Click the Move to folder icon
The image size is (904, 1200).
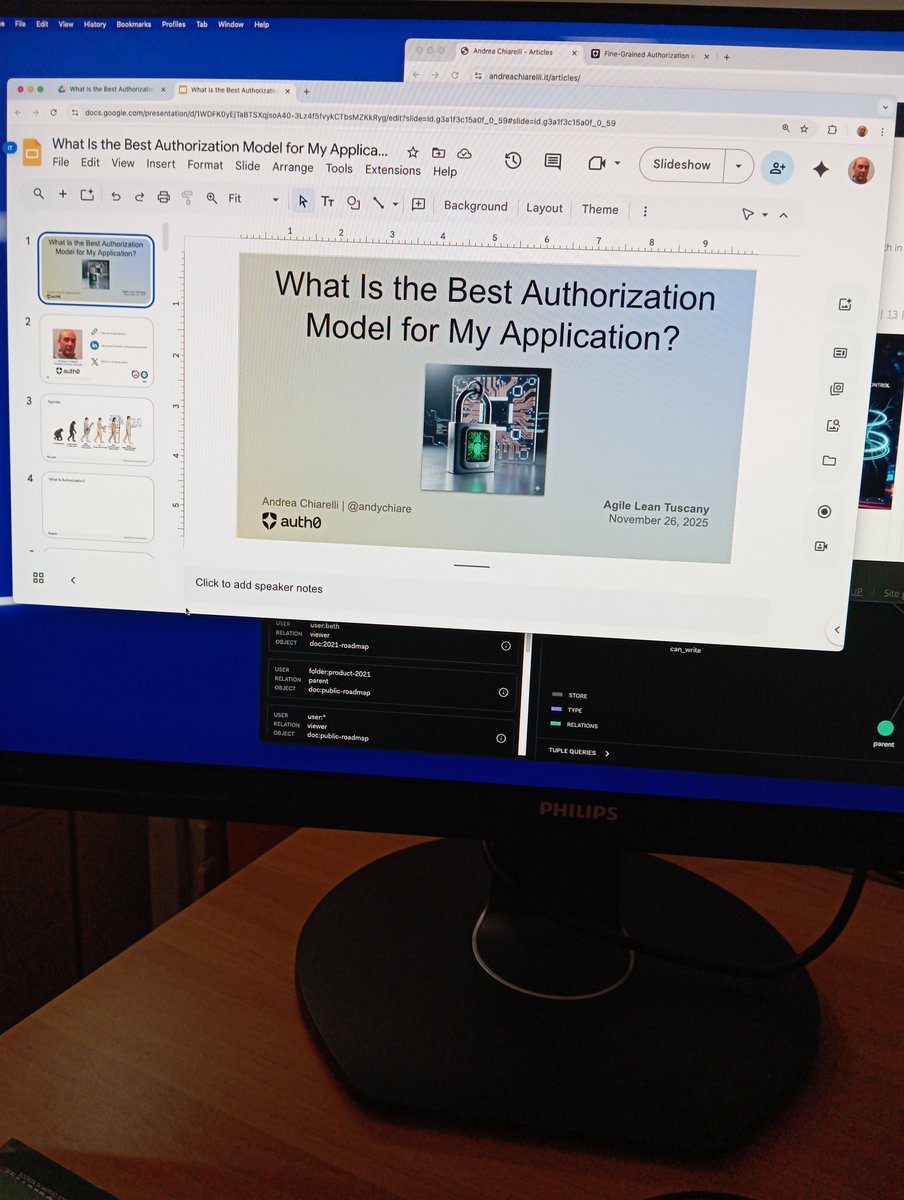click(x=438, y=153)
